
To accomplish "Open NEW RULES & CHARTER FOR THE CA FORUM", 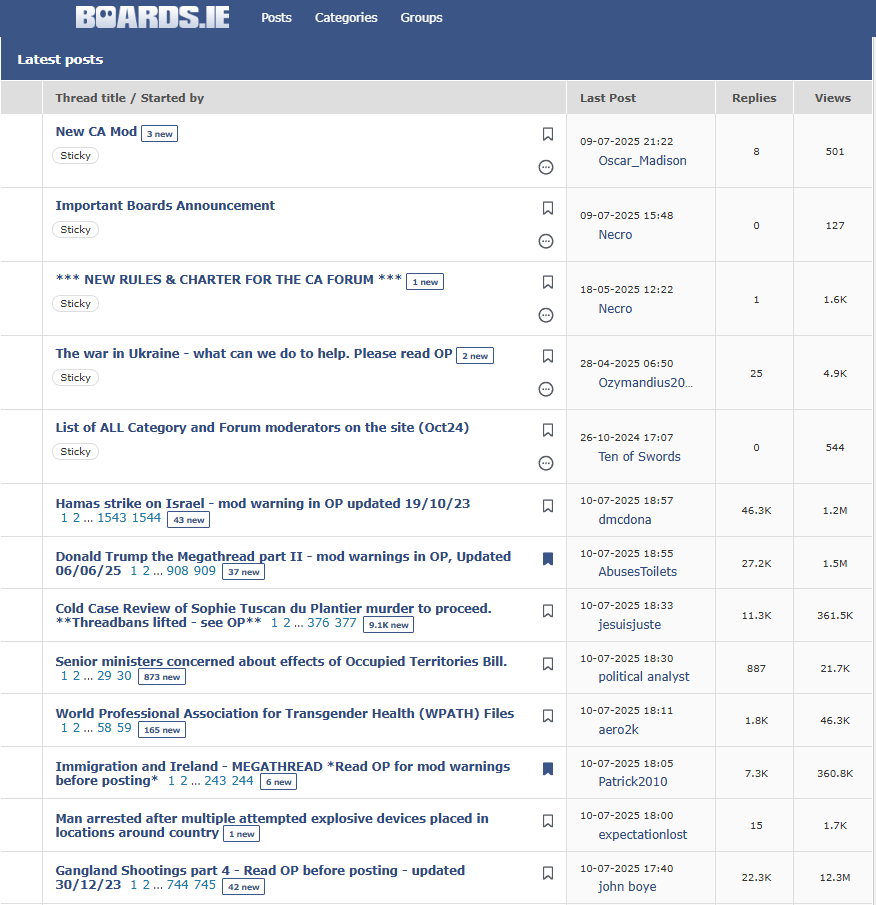I will point(229,279).
